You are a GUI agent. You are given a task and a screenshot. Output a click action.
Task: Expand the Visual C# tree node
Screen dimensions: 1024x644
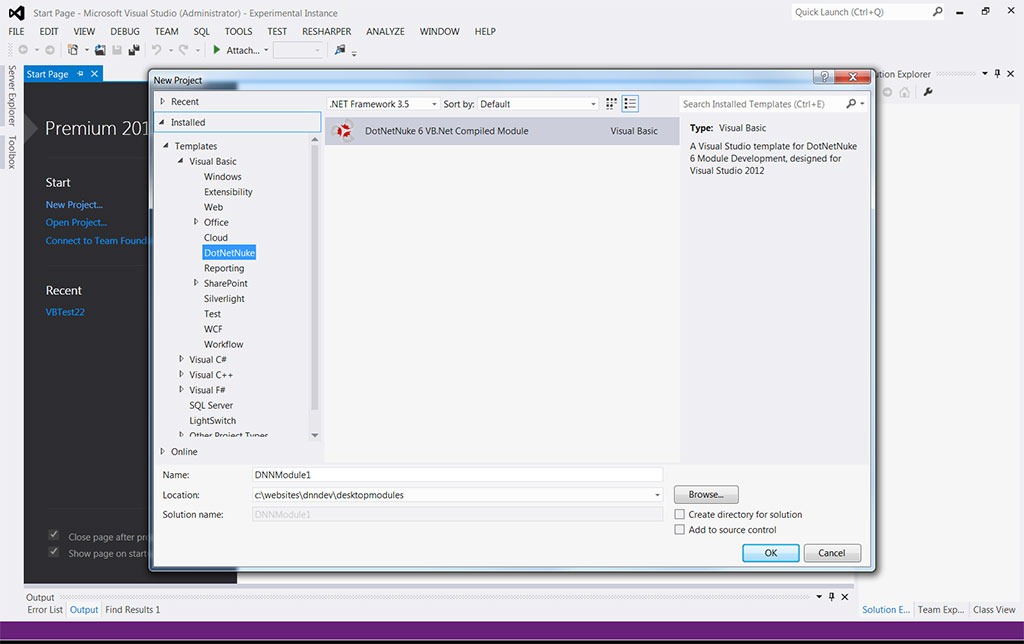pos(181,359)
